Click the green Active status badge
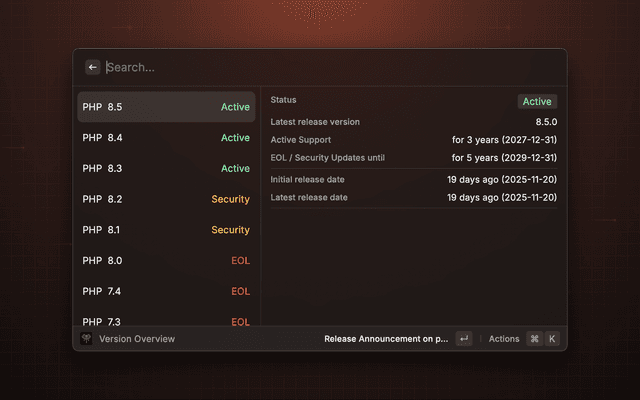640x400 pixels. [537, 101]
